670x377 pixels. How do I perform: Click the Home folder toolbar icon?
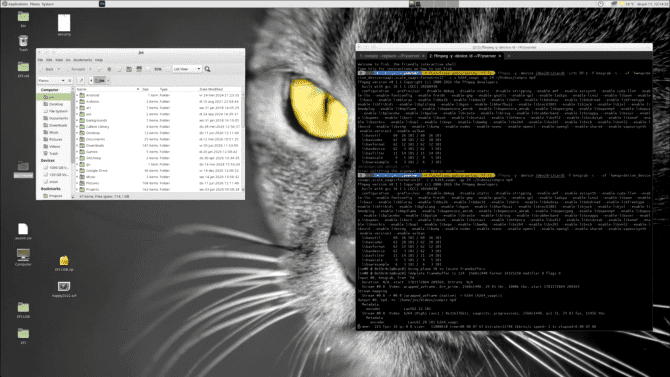pyautogui.click(x=129, y=69)
